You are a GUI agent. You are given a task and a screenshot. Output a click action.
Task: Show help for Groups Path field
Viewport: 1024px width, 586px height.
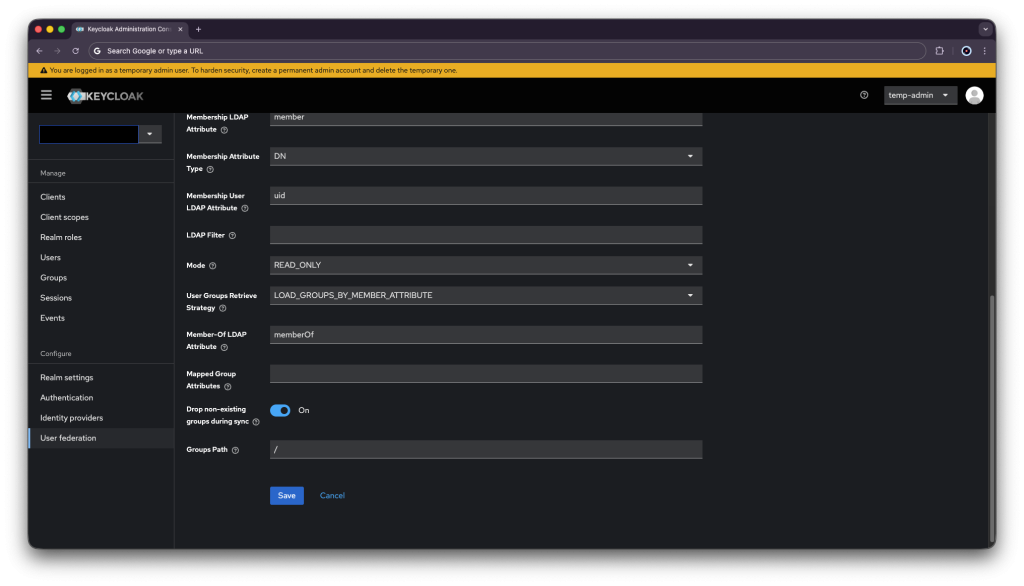click(236, 450)
